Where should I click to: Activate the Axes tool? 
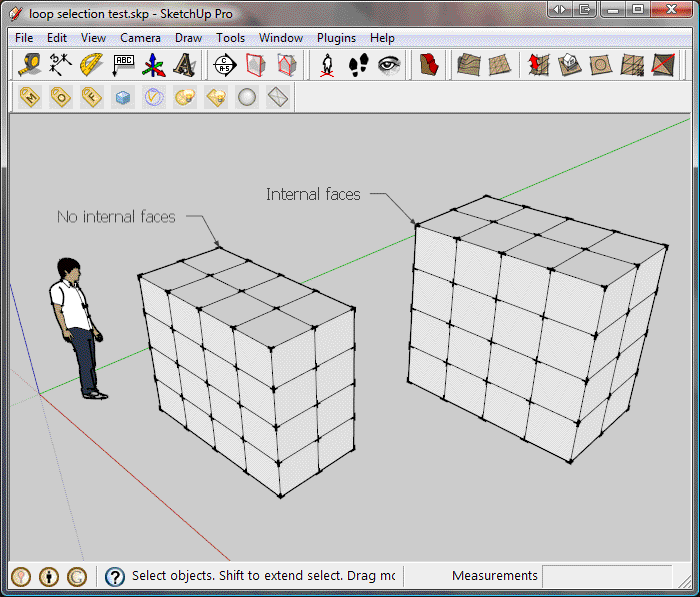tap(154, 65)
